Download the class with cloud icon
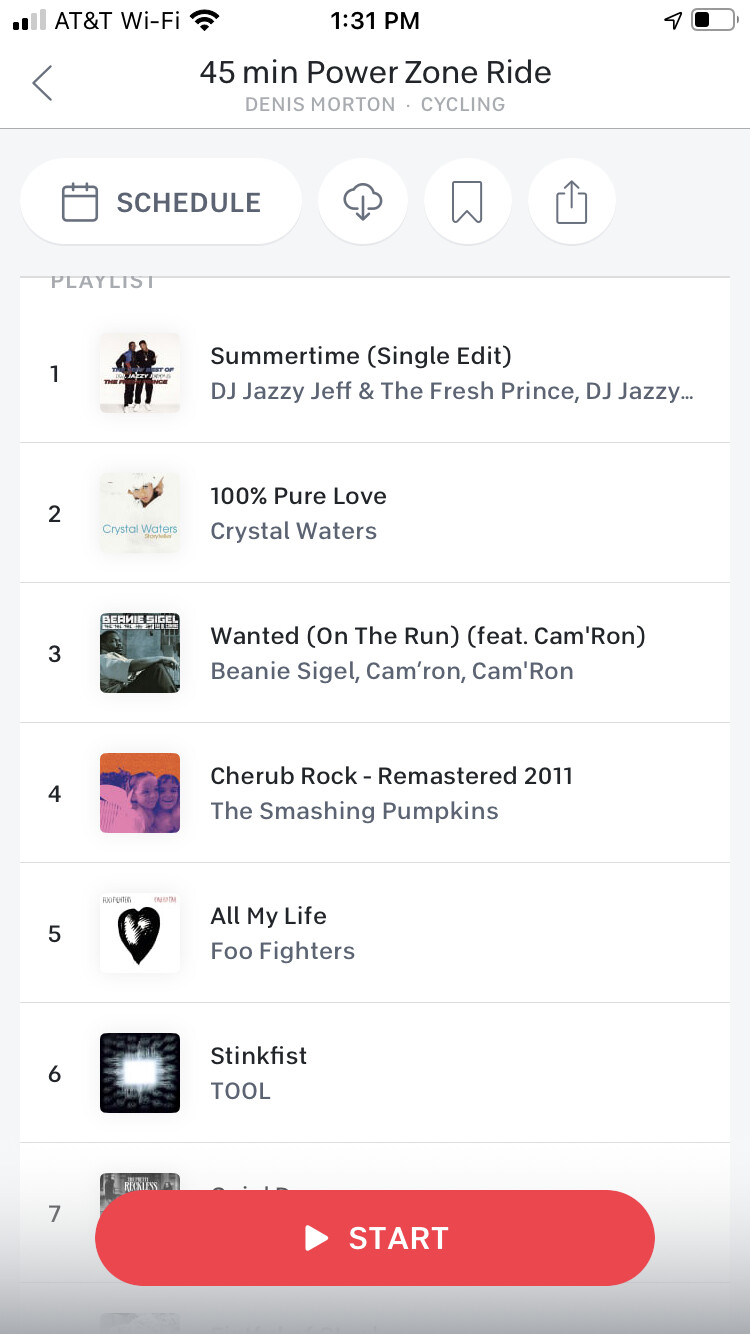This screenshot has width=750, height=1334. point(362,202)
